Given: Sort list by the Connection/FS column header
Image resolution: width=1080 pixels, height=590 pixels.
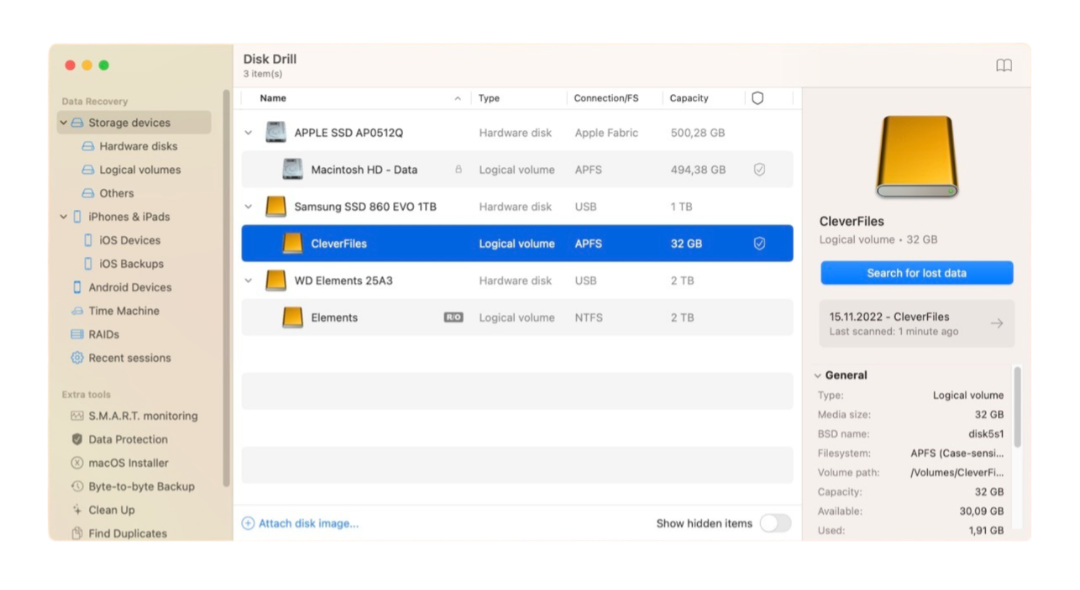Looking at the screenshot, I should 606,98.
